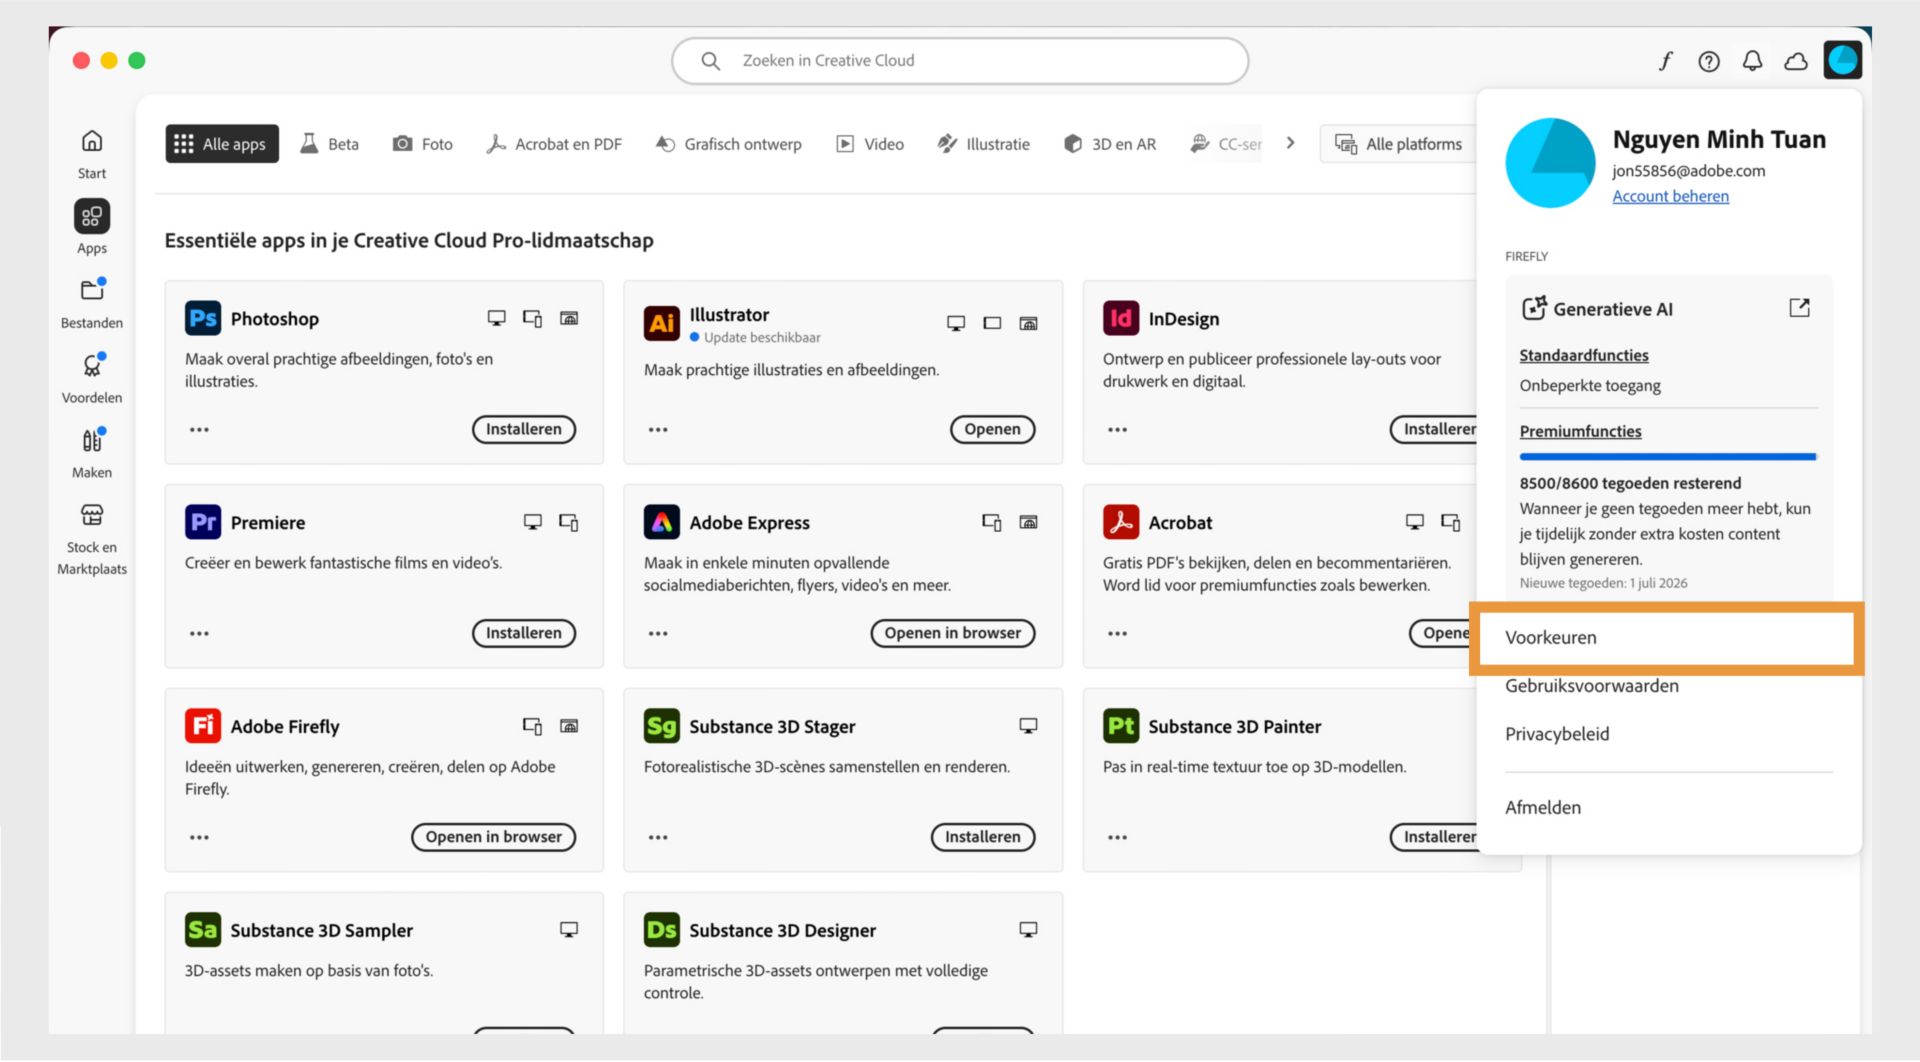Image resolution: width=1920 pixels, height=1062 pixels.
Task: Click Photoshop desktop platform icon
Action: pyautogui.click(x=496, y=319)
